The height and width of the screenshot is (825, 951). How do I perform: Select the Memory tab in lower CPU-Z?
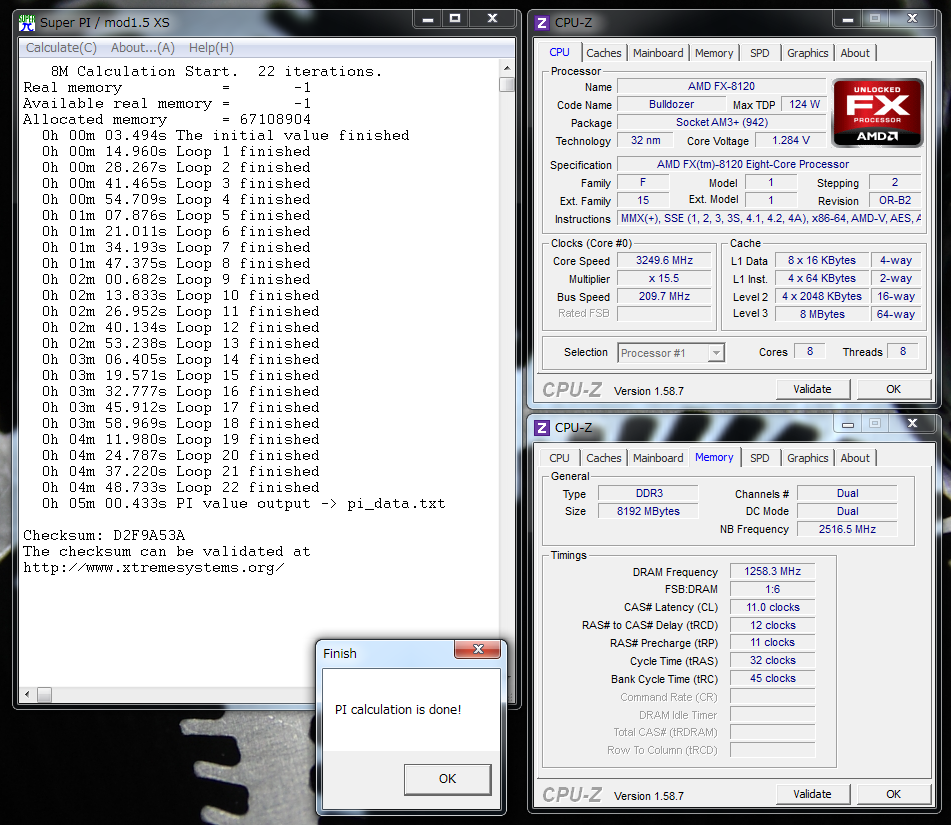(714, 457)
